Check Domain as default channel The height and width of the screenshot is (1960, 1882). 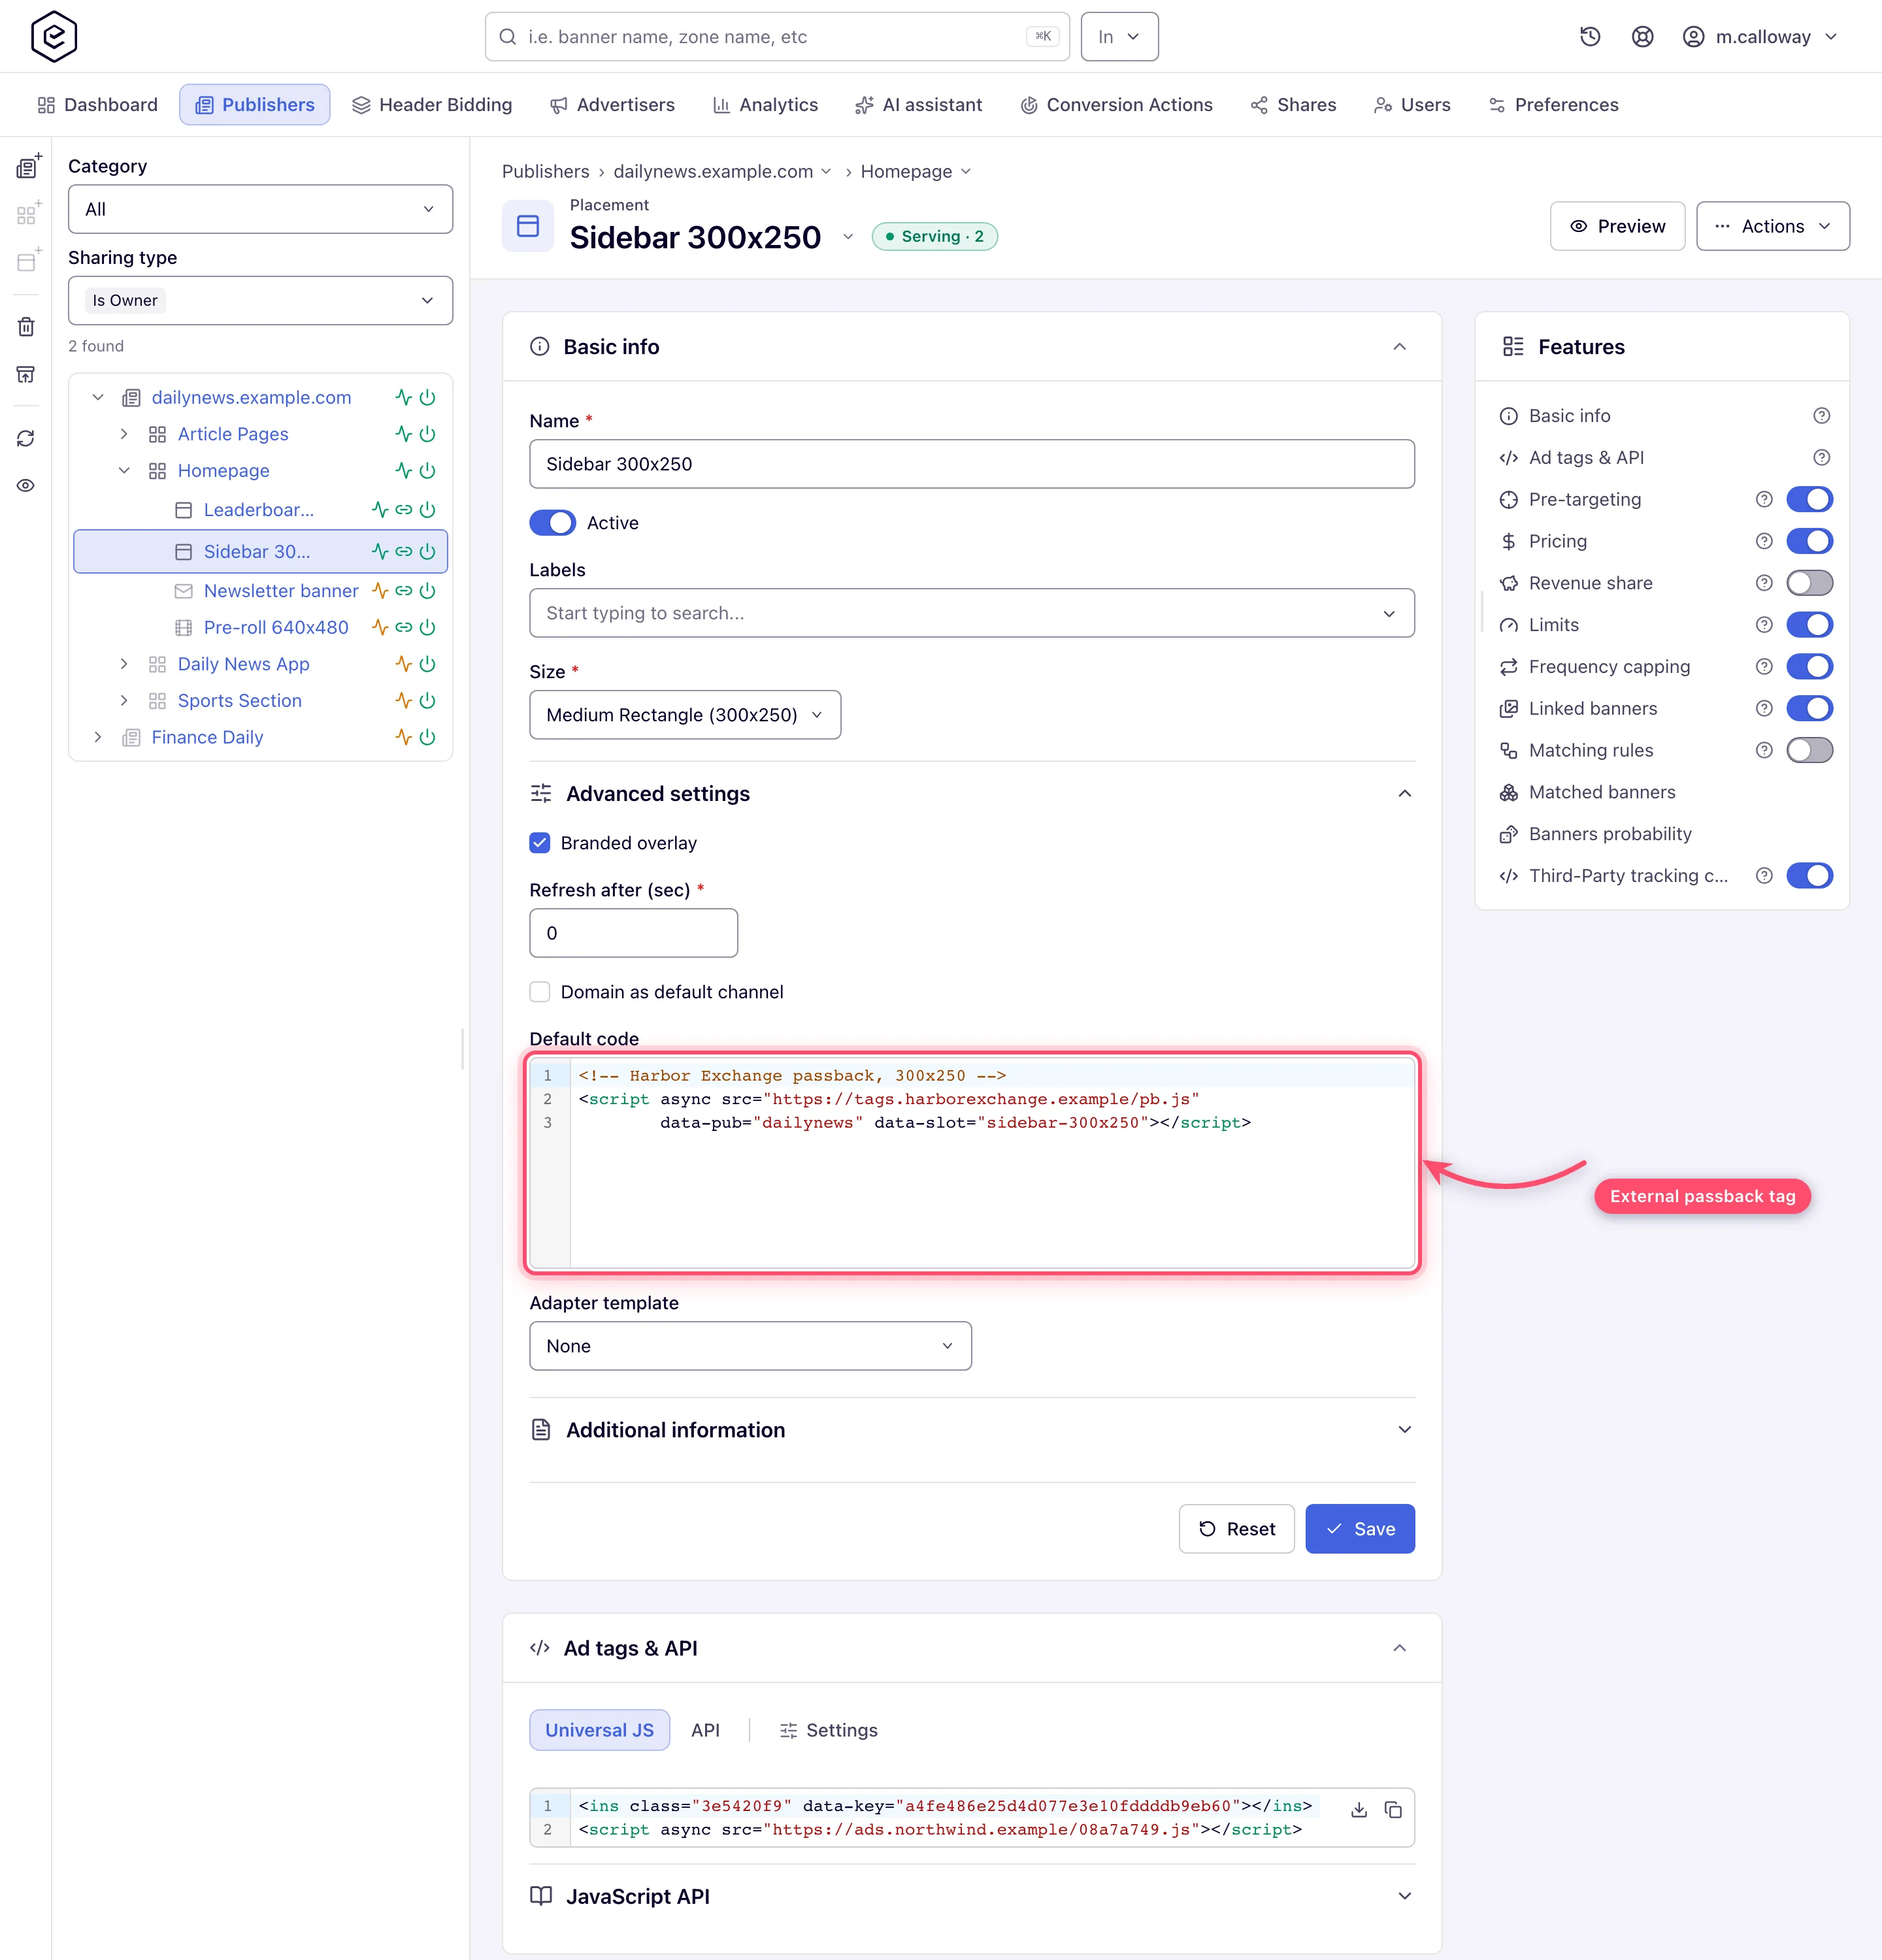540,992
